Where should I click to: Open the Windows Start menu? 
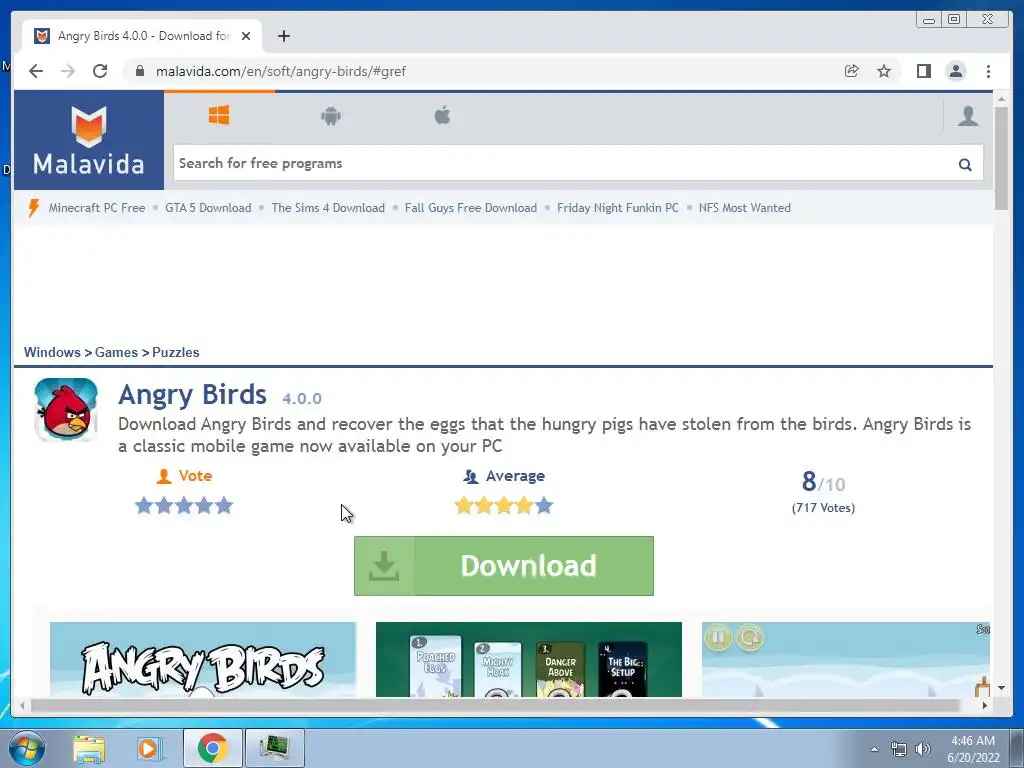(27, 748)
